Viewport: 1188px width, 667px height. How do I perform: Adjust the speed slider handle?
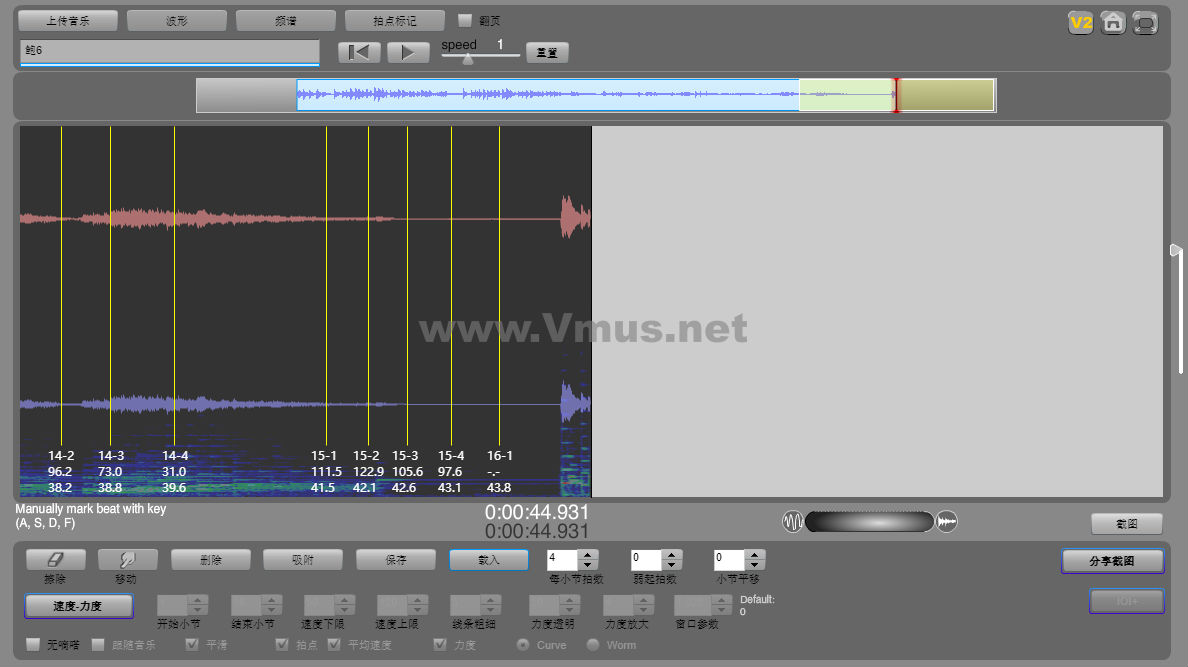point(468,58)
